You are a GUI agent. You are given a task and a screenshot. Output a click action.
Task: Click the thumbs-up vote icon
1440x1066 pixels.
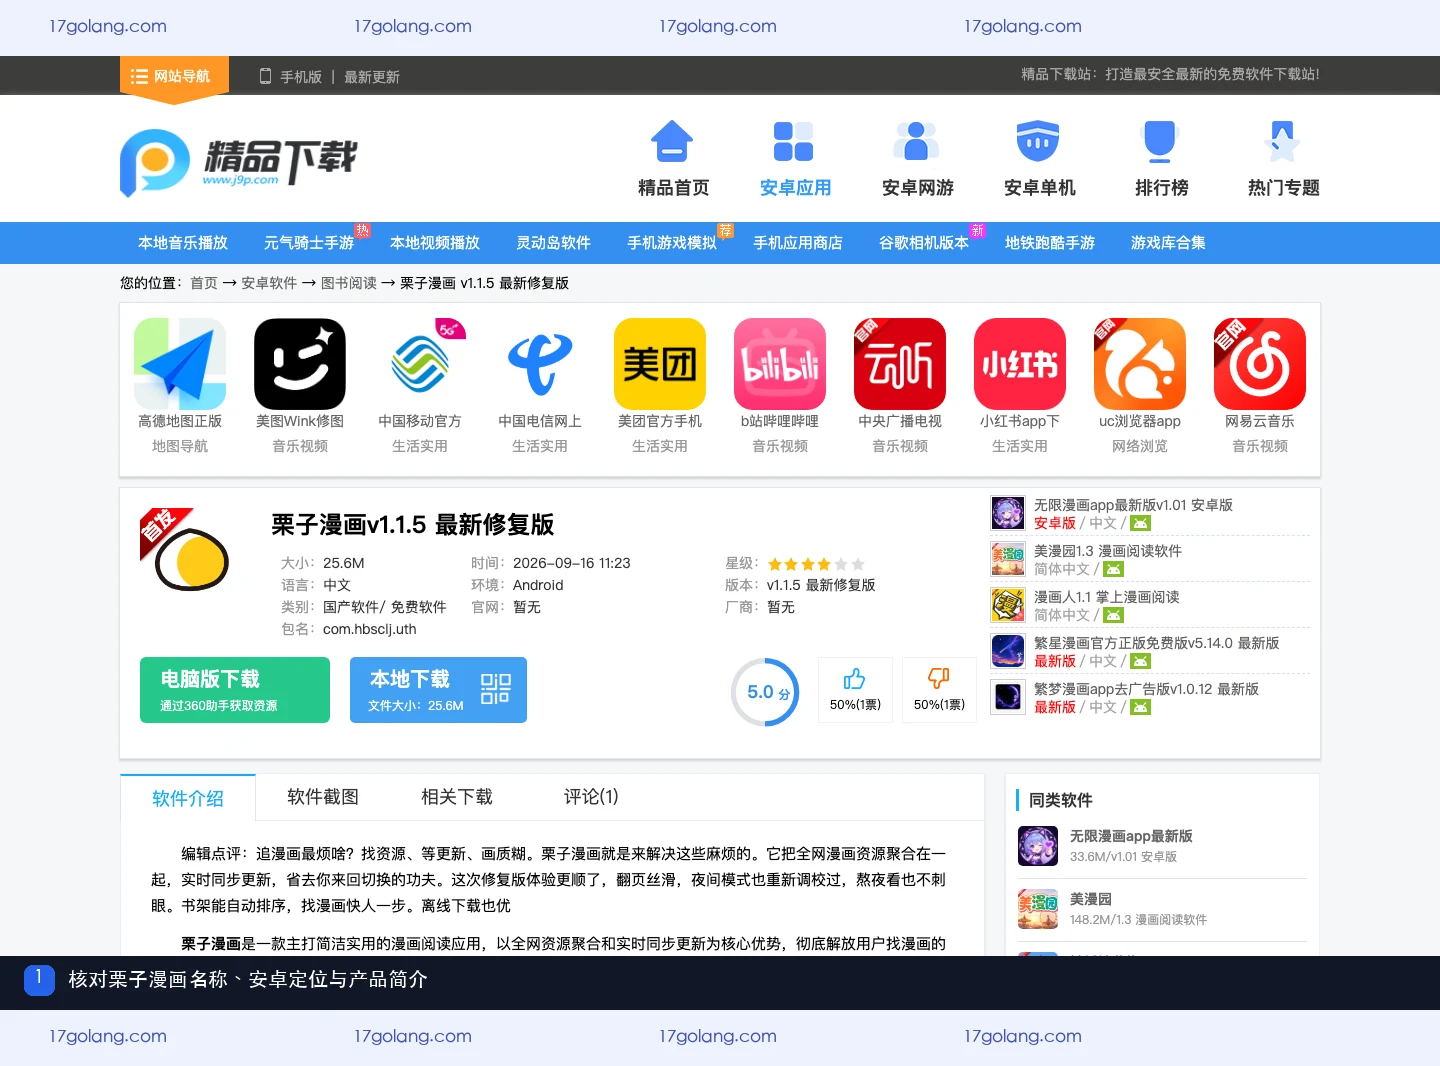(x=855, y=680)
